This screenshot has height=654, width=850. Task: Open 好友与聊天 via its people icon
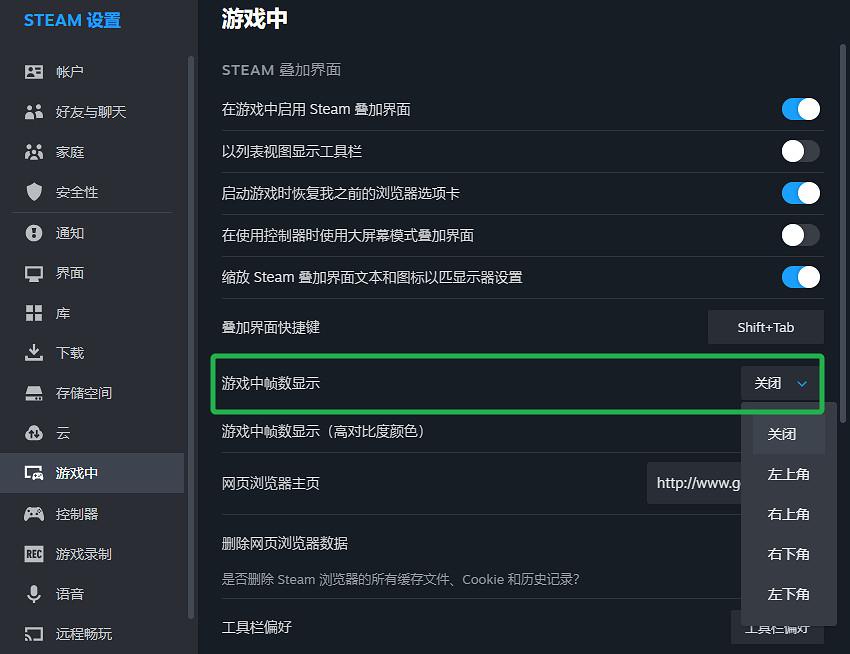34,112
